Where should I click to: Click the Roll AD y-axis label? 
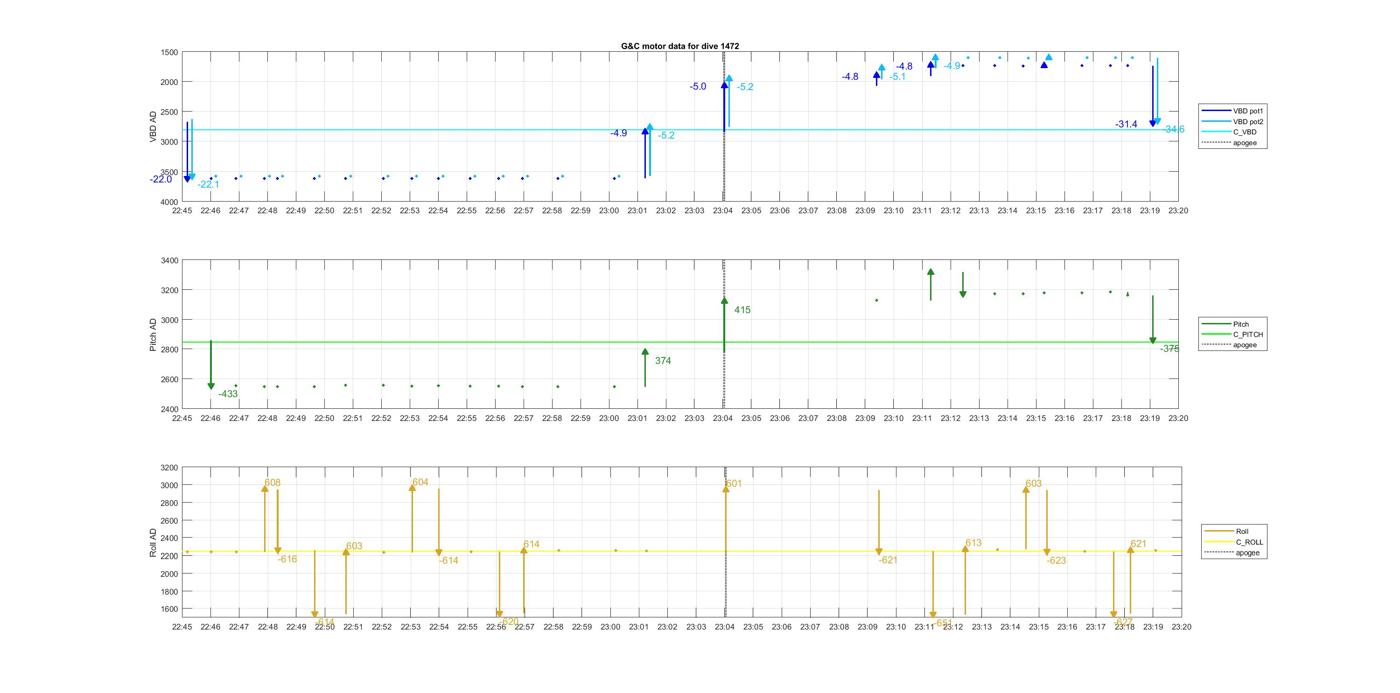point(154,542)
